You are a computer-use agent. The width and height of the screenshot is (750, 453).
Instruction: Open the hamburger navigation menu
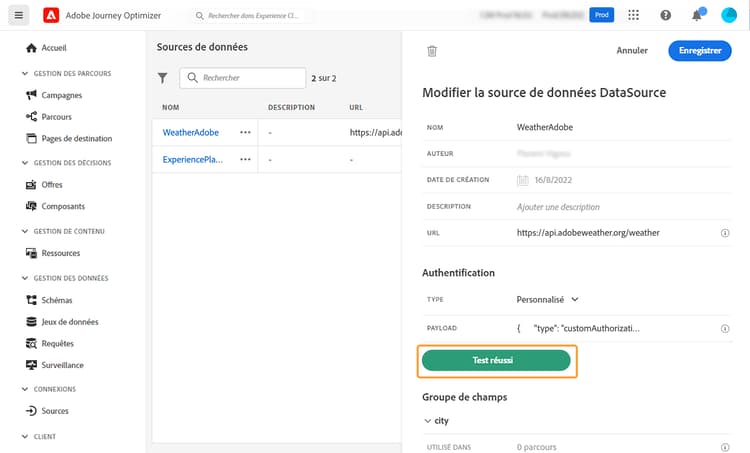19,15
